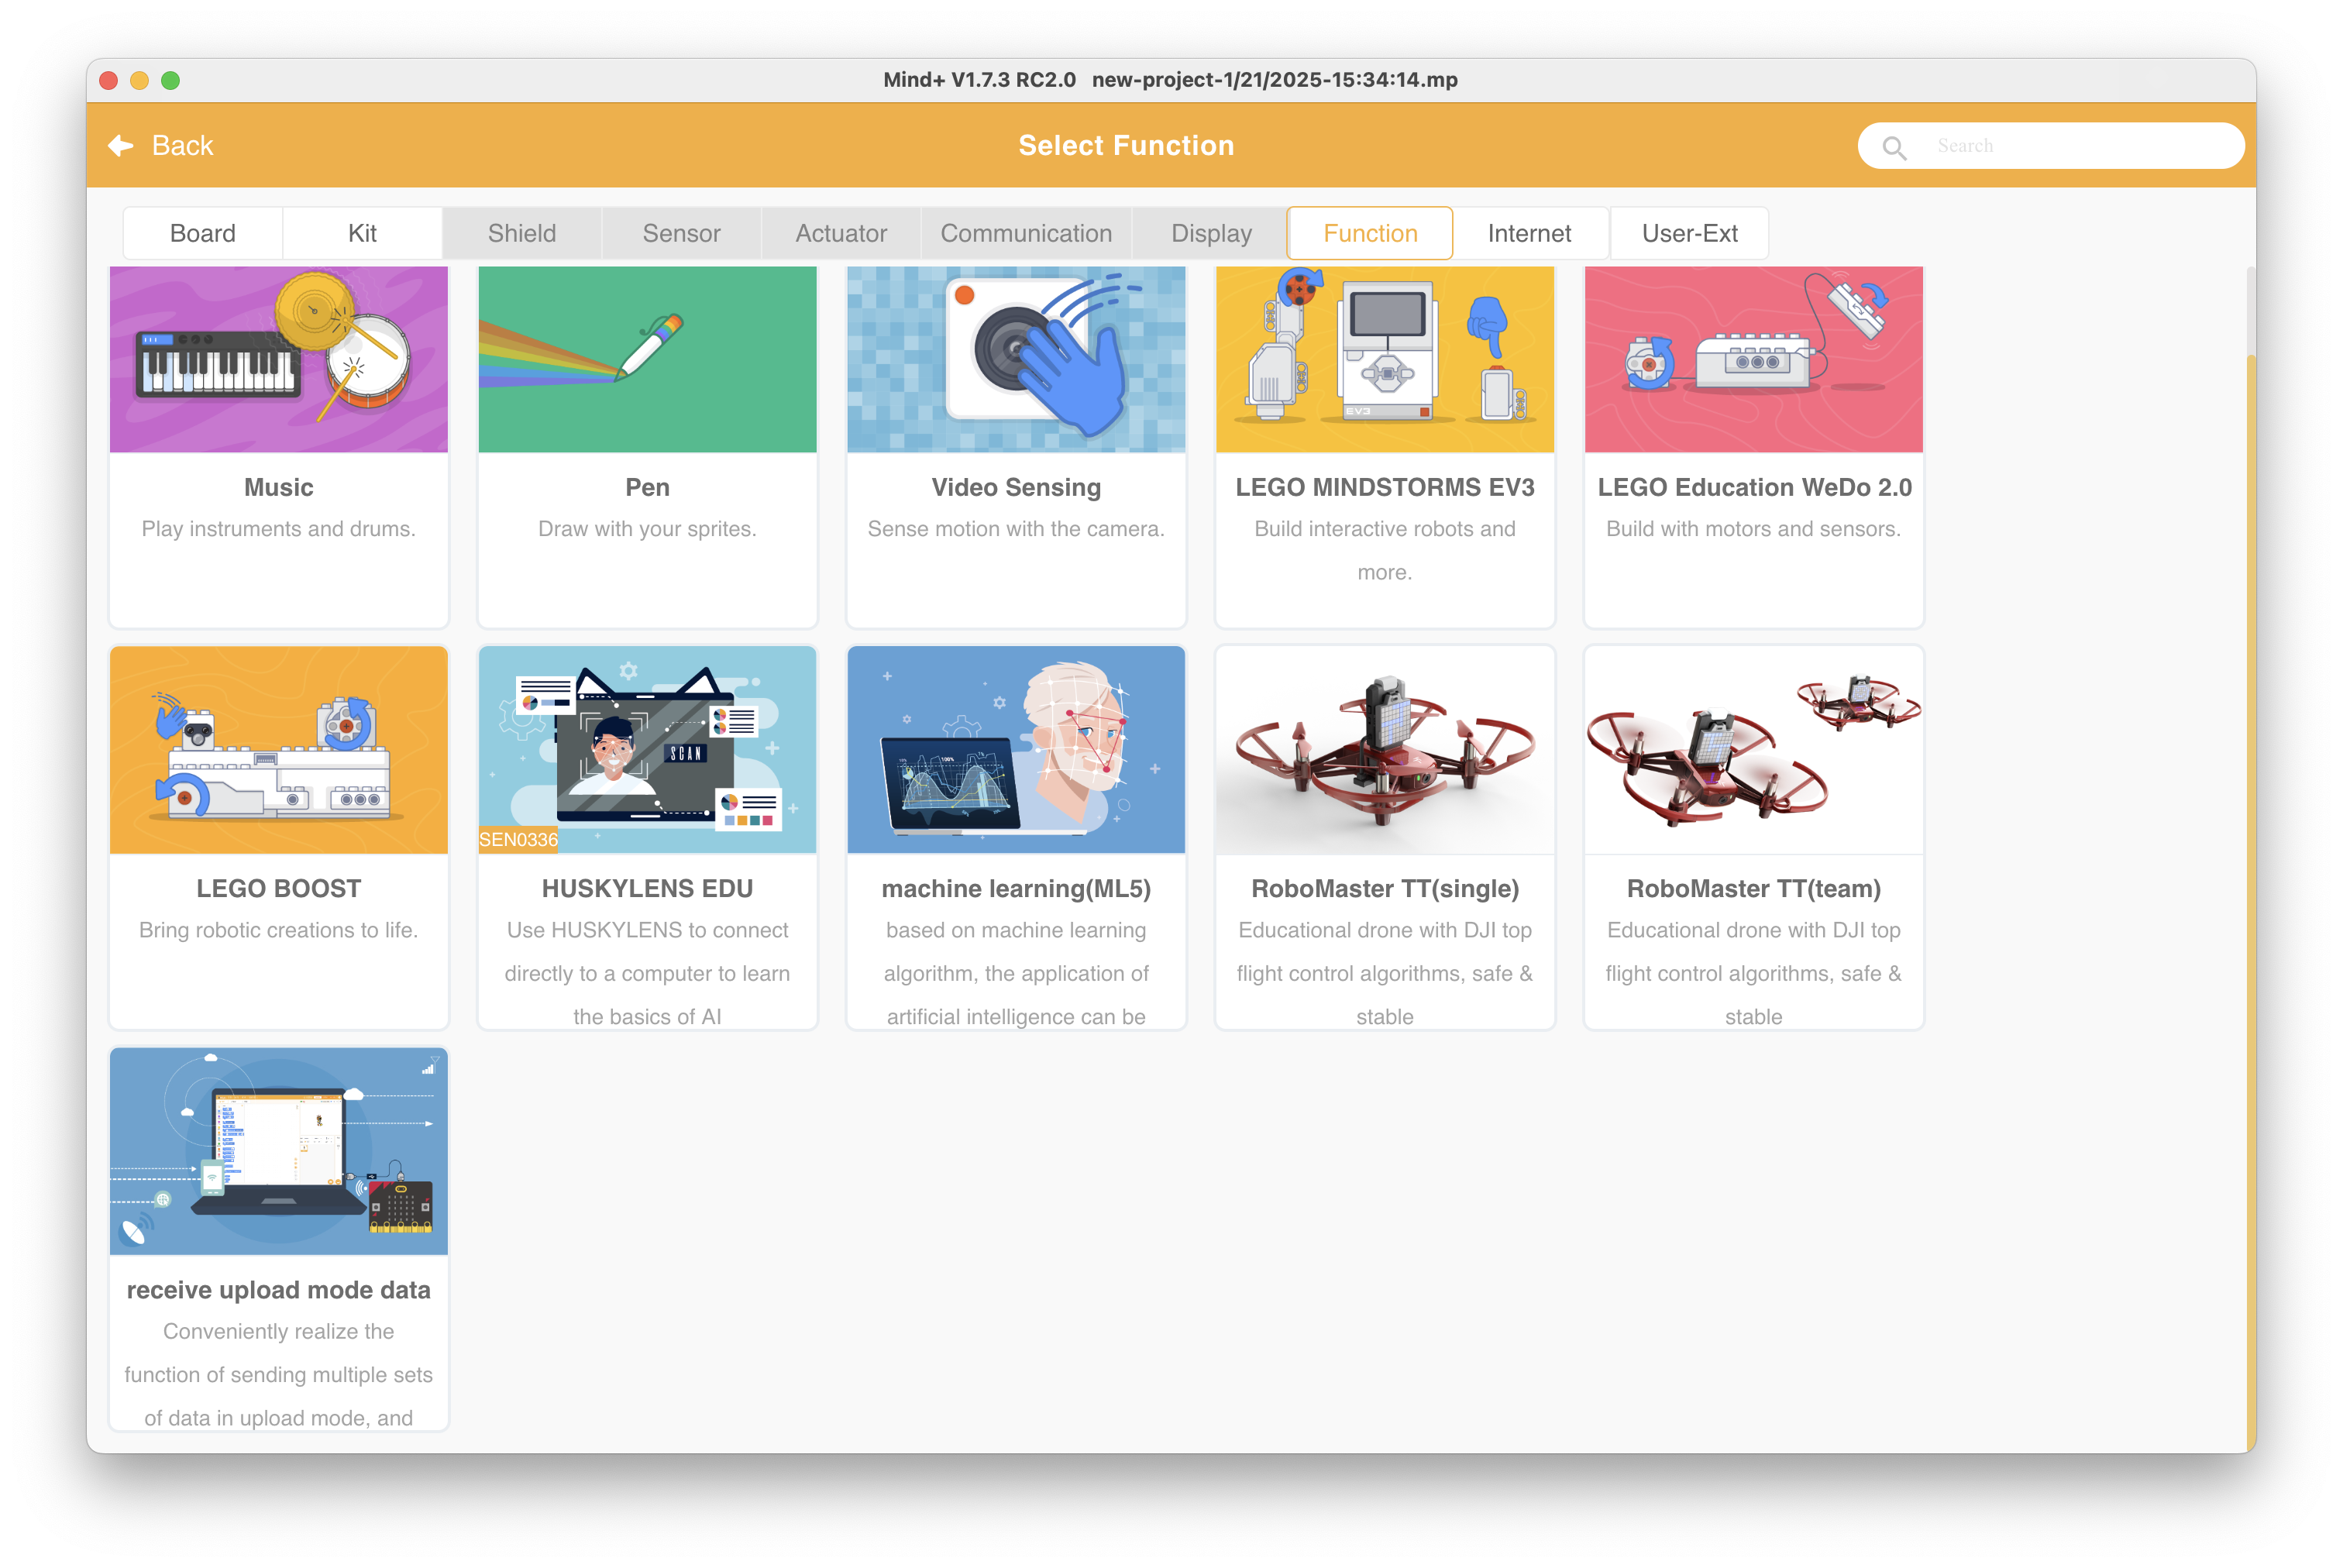Click the HUSKYLENS EDU title
Screen dimensions: 2343x1568
coord(648,888)
